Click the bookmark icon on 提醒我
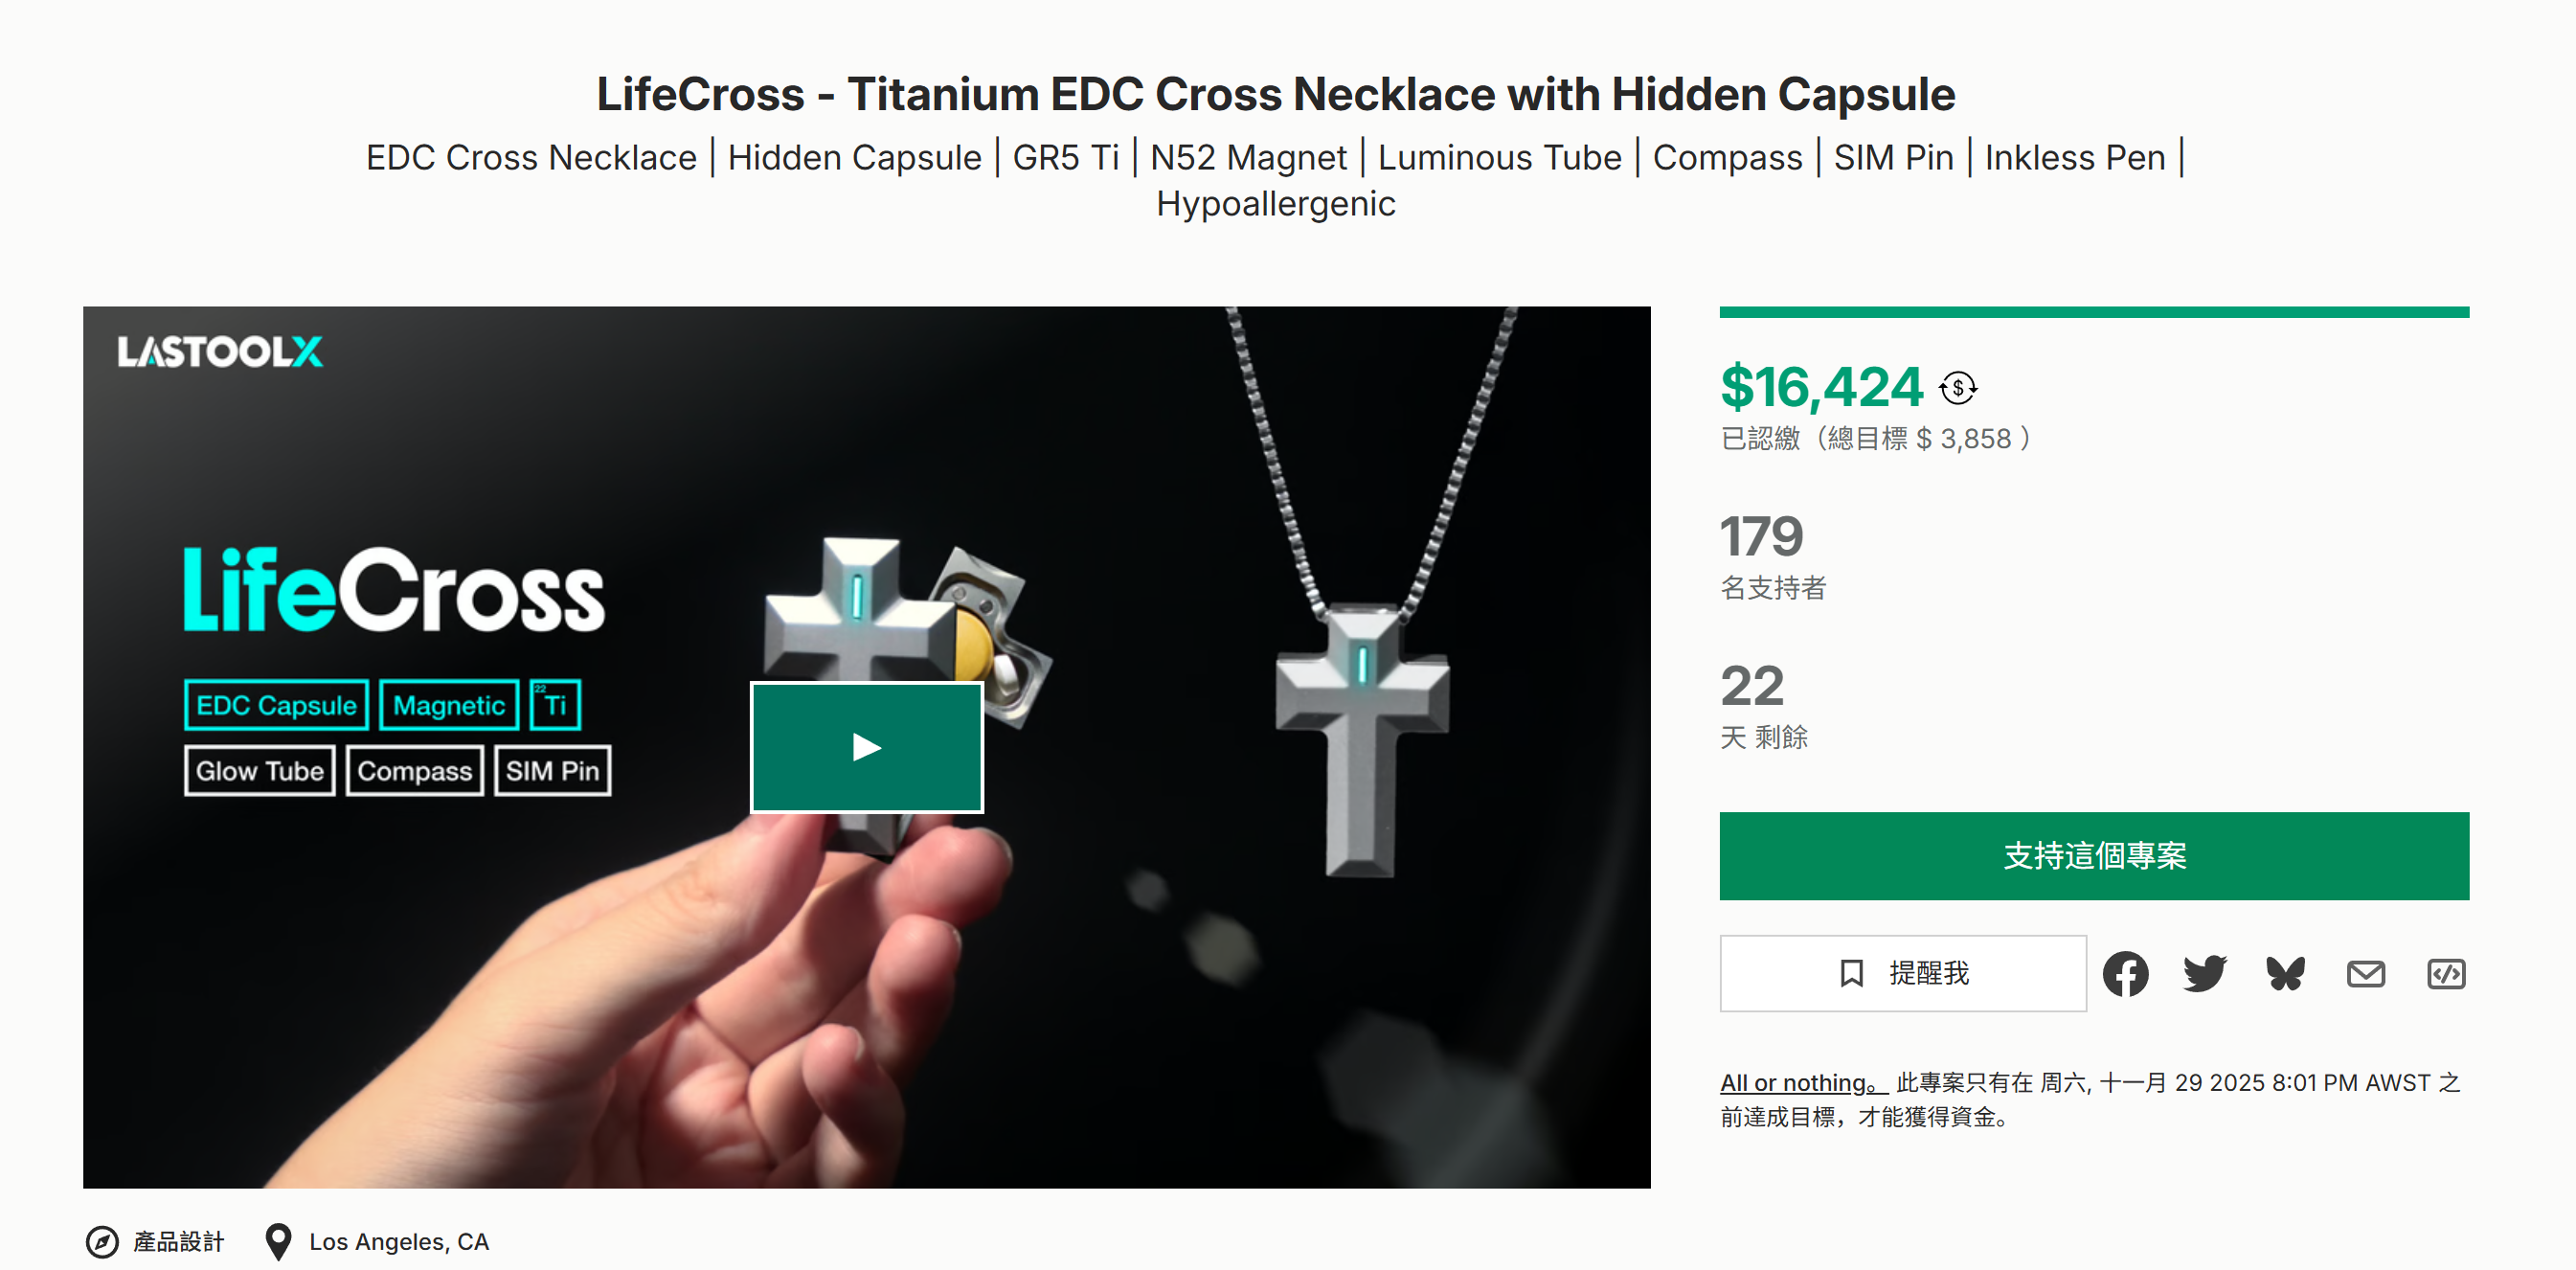This screenshot has height=1270, width=2576. [x=1851, y=973]
